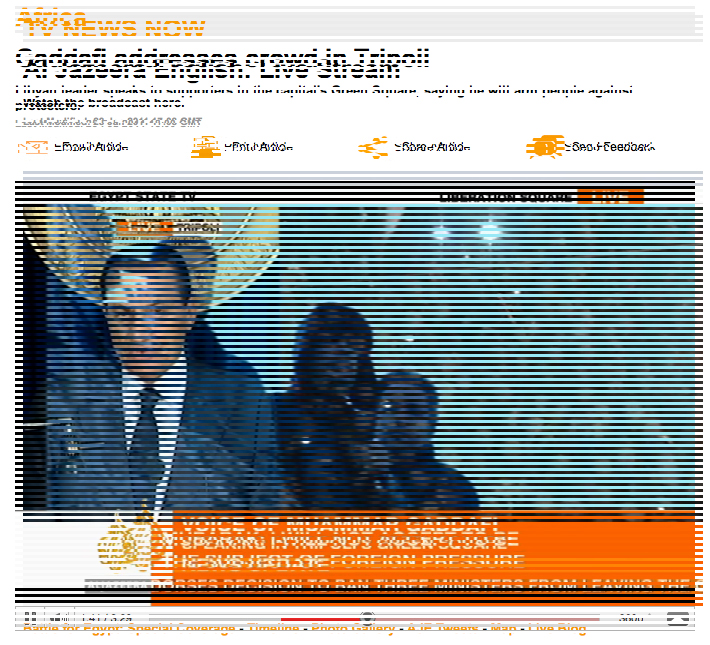Open the AJE Tweets link
710x645 pixels.
443,628
